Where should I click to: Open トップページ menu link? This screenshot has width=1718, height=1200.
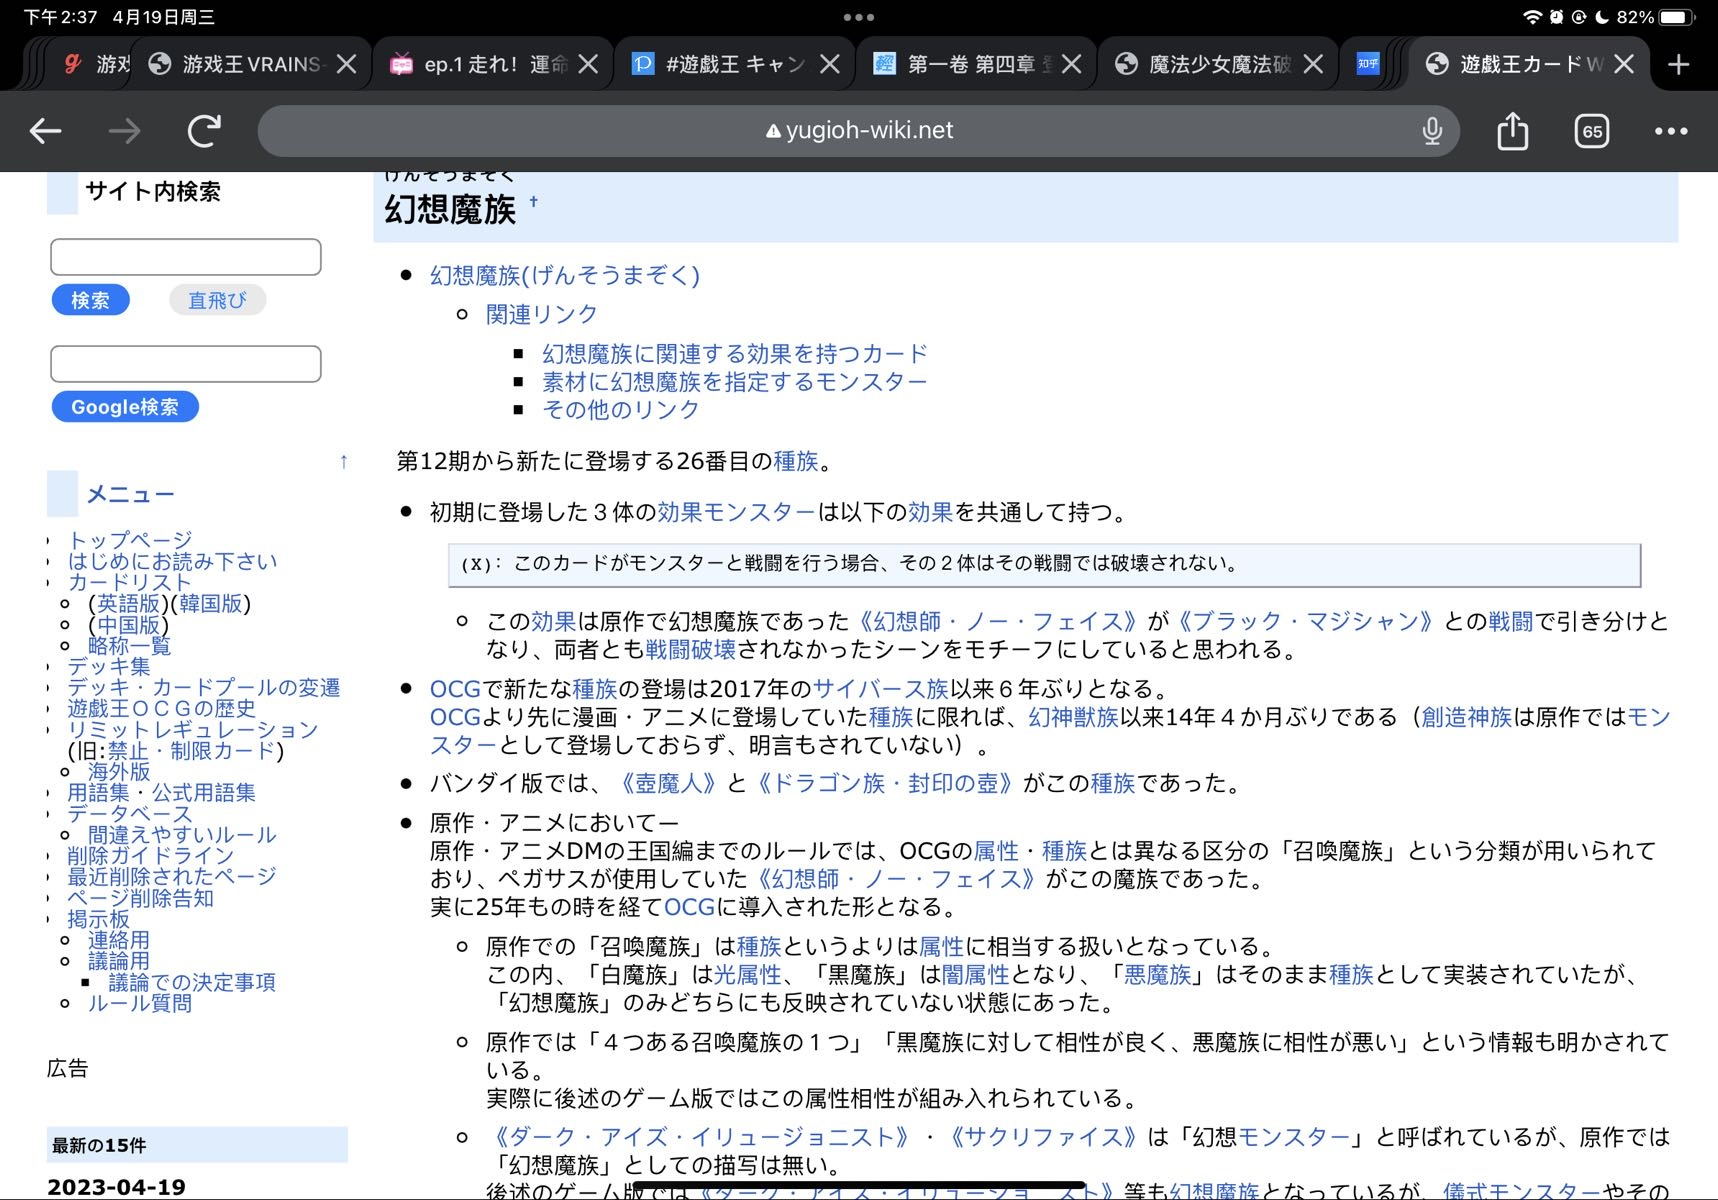(130, 540)
